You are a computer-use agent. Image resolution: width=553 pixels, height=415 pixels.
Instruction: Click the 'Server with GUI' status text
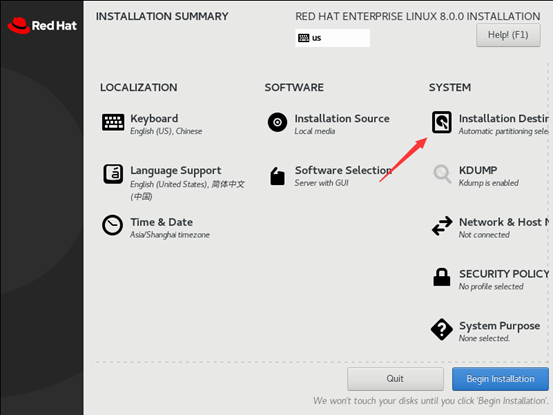click(x=321, y=183)
